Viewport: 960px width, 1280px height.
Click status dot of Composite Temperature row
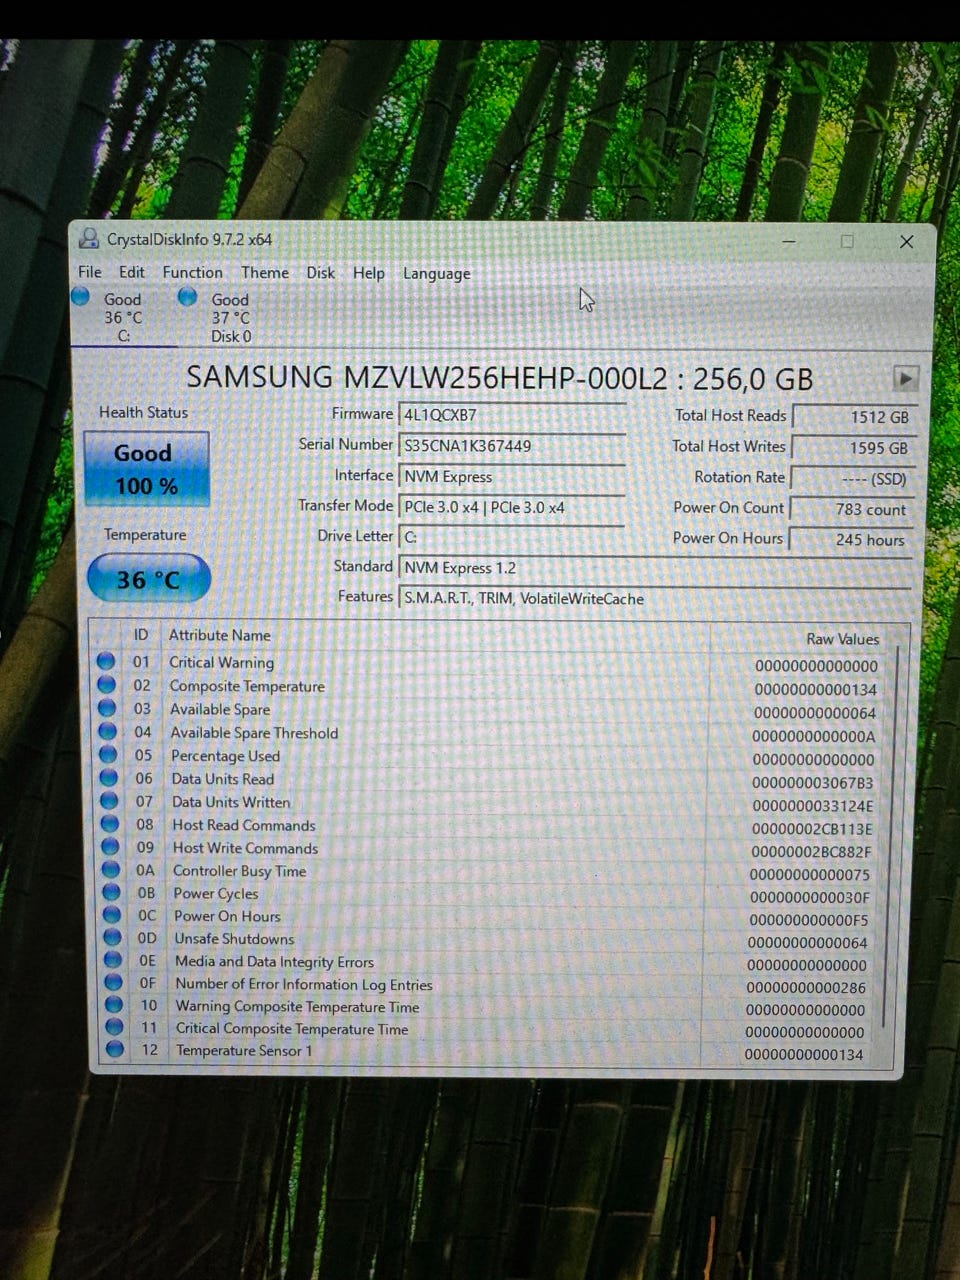pos(106,685)
